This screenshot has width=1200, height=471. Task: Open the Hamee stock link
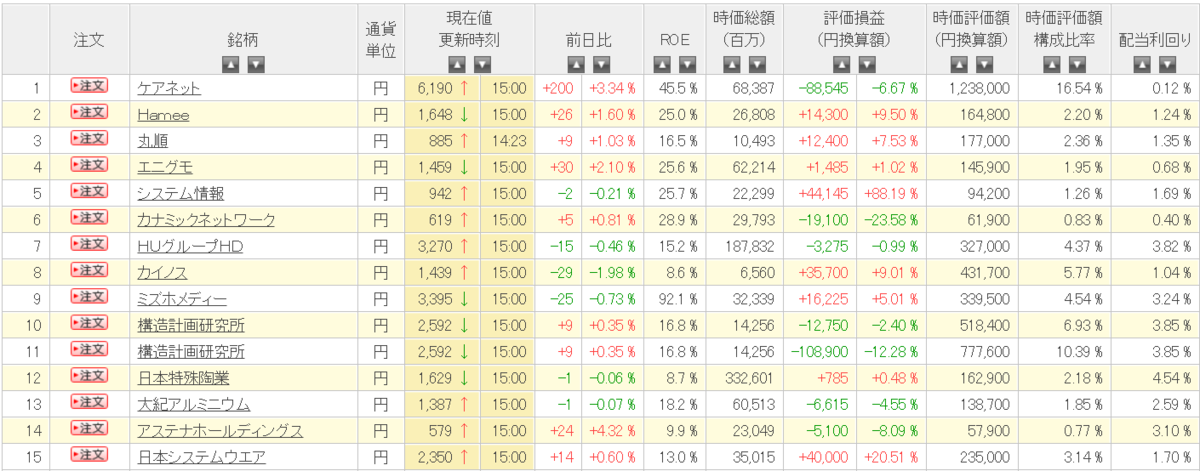[x=163, y=114]
